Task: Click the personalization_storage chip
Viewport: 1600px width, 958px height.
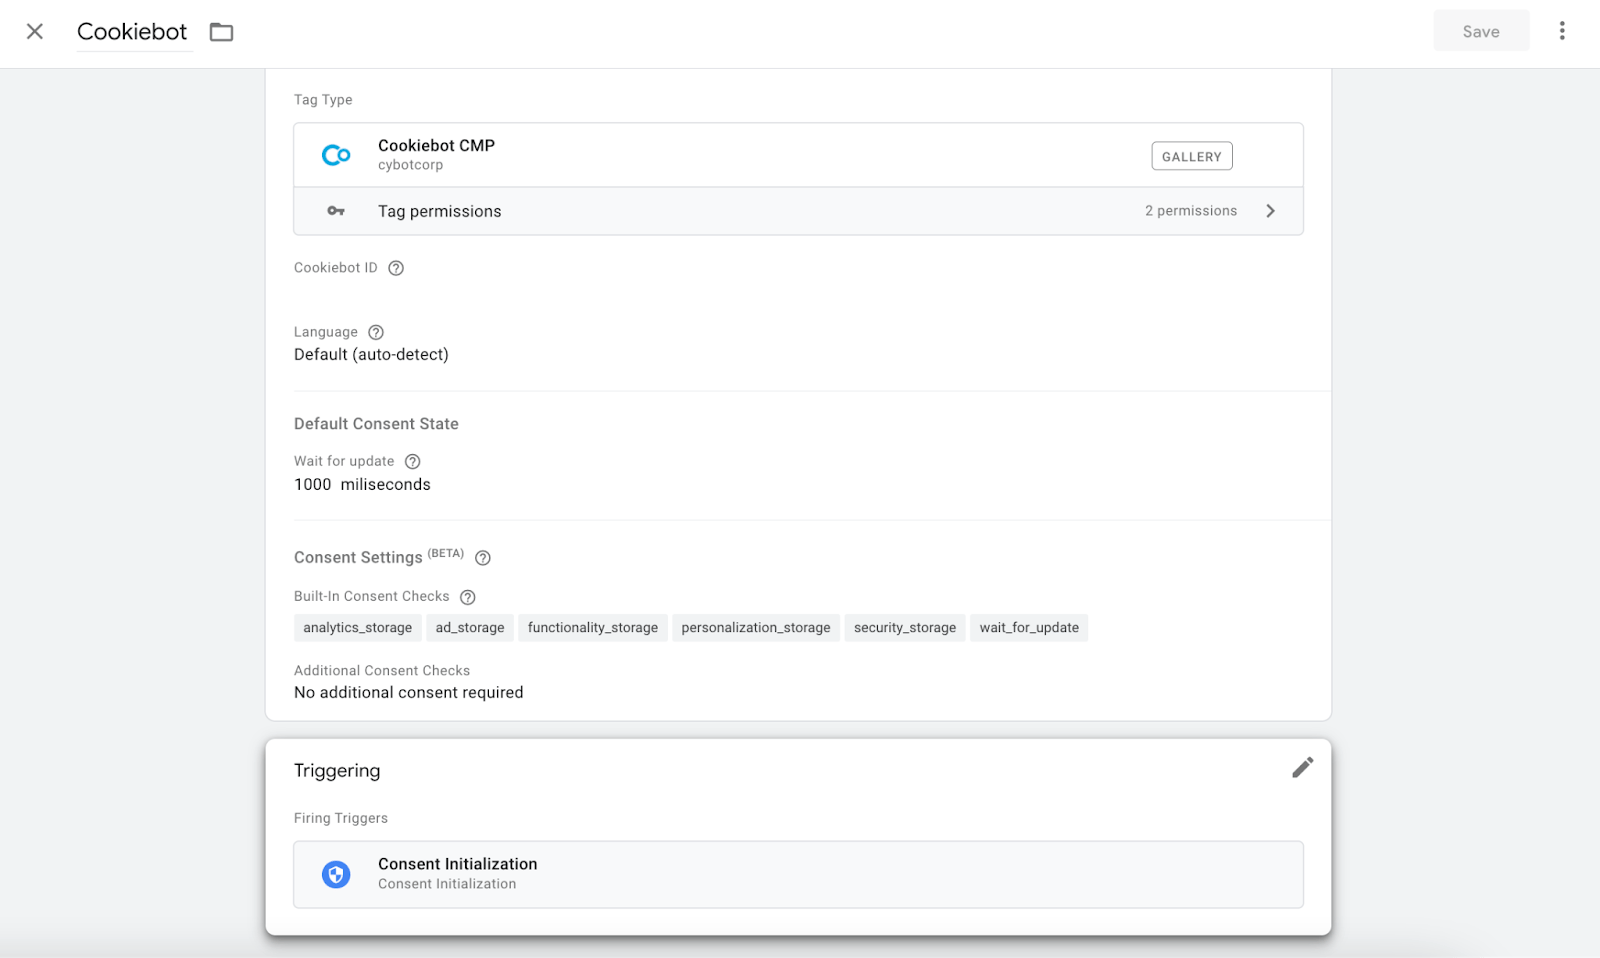Action: tap(756, 628)
